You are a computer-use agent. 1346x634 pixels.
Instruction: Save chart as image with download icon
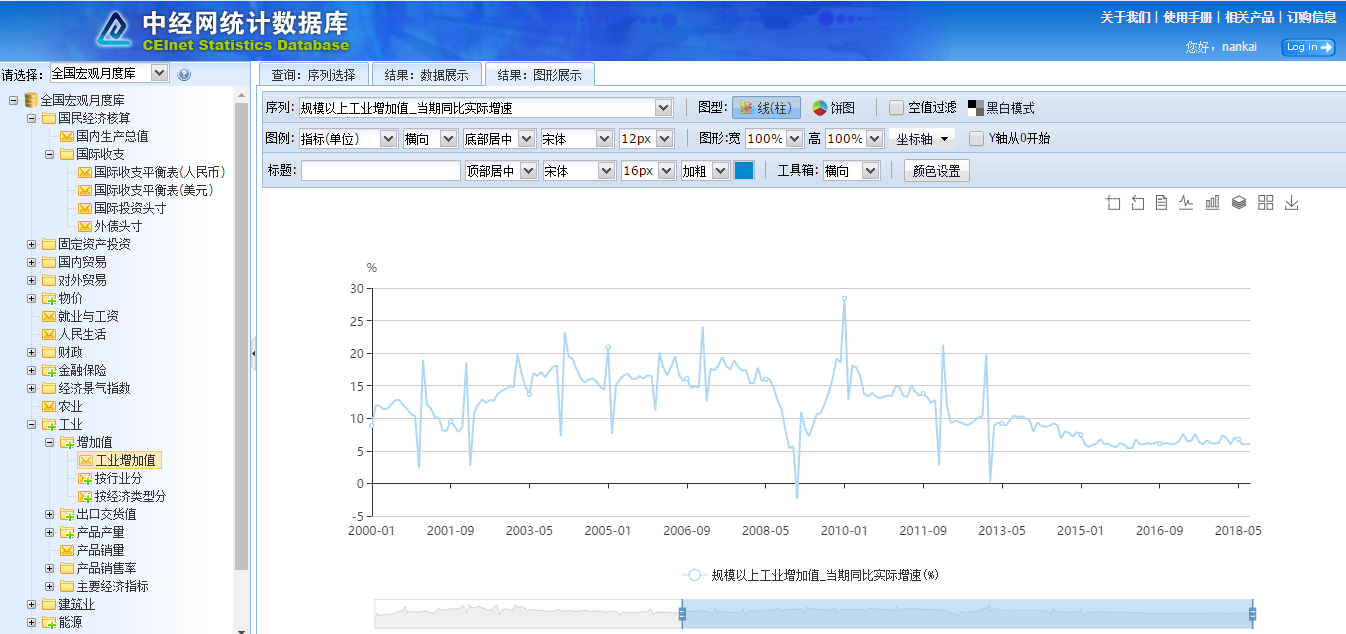pyautogui.click(x=1292, y=203)
